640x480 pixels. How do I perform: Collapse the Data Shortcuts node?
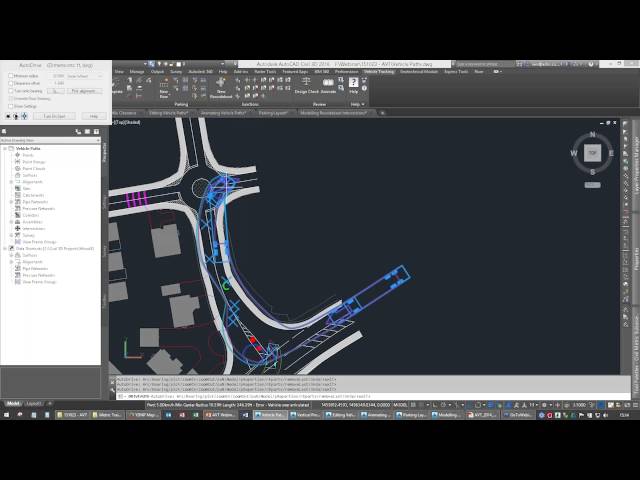(5, 248)
